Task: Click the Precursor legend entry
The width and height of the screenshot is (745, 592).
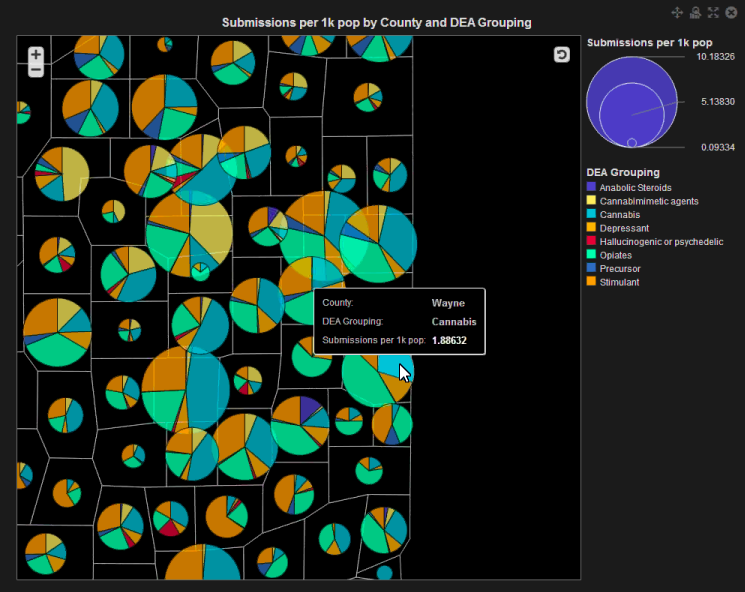Action: click(x=621, y=269)
